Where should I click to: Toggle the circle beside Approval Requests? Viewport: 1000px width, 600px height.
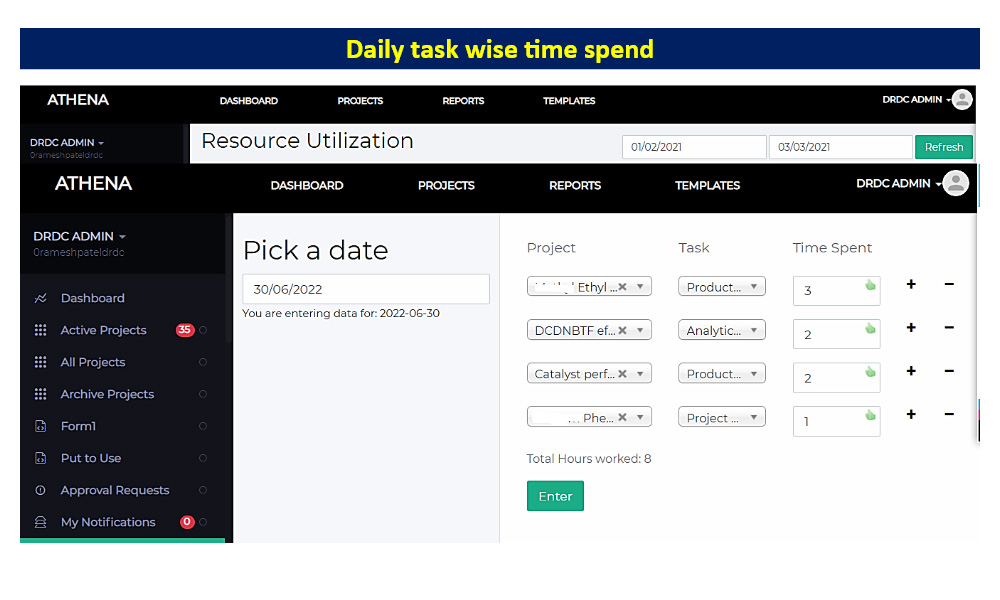coord(203,490)
